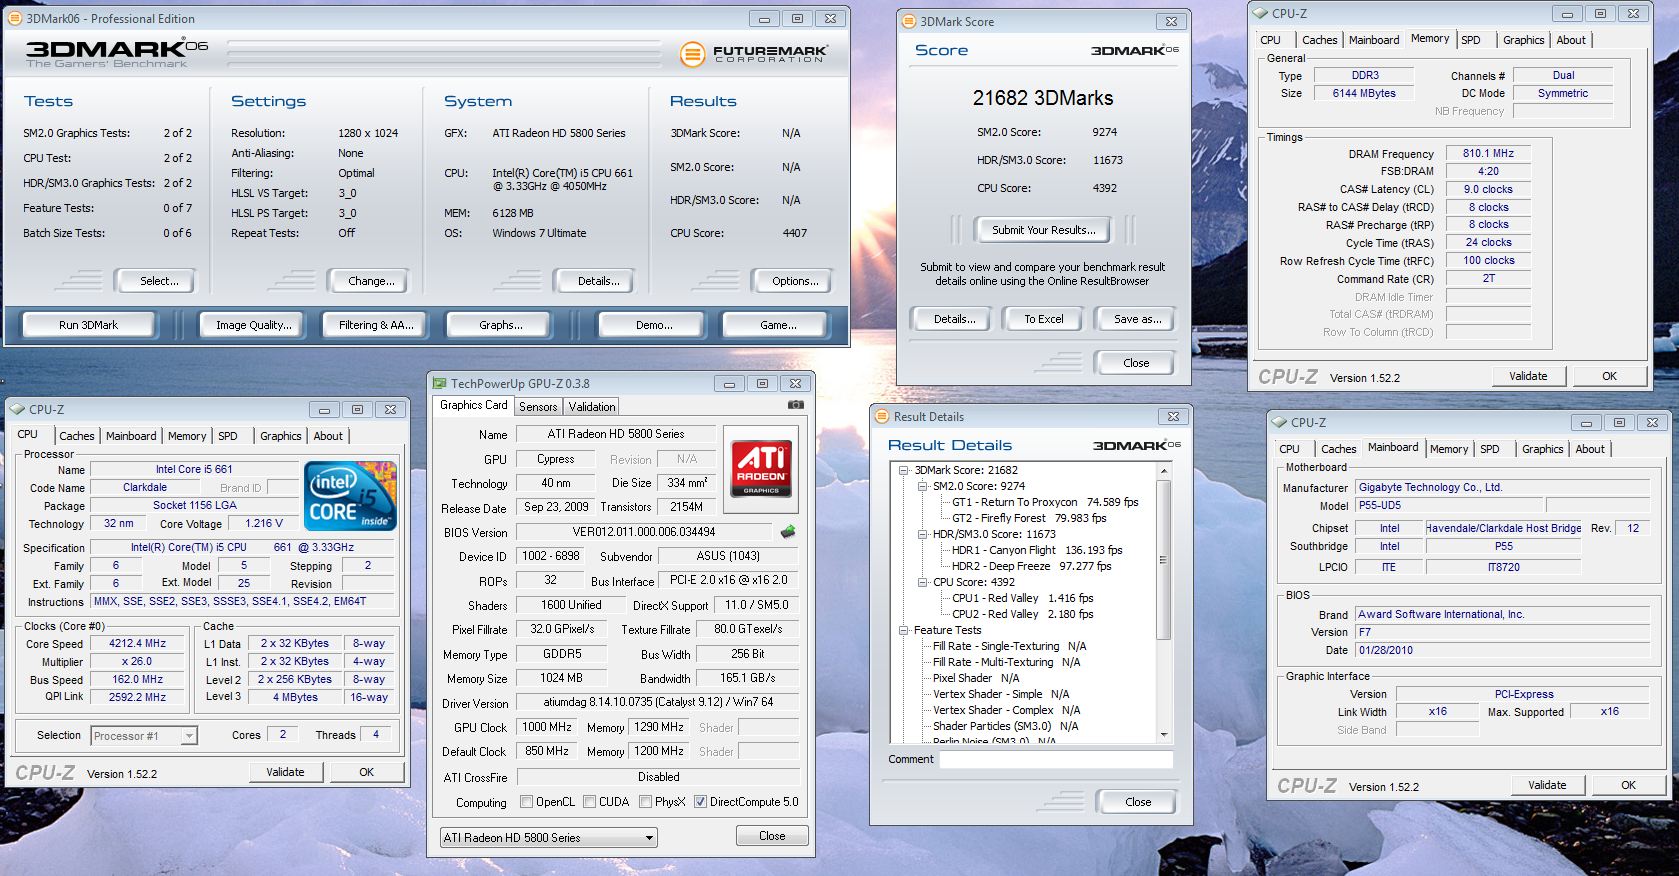
Task: Open the About tab in the CPU-Z window on the Memory tab
Action: [1570, 40]
